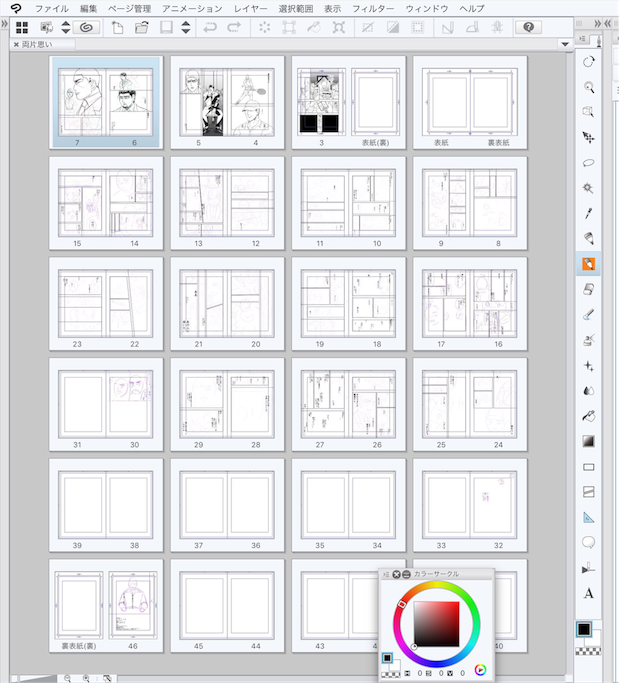The height and width of the screenshot is (683, 619).
Task: Click the Undo arrow in the toolbar
Action: tap(210, 27)
